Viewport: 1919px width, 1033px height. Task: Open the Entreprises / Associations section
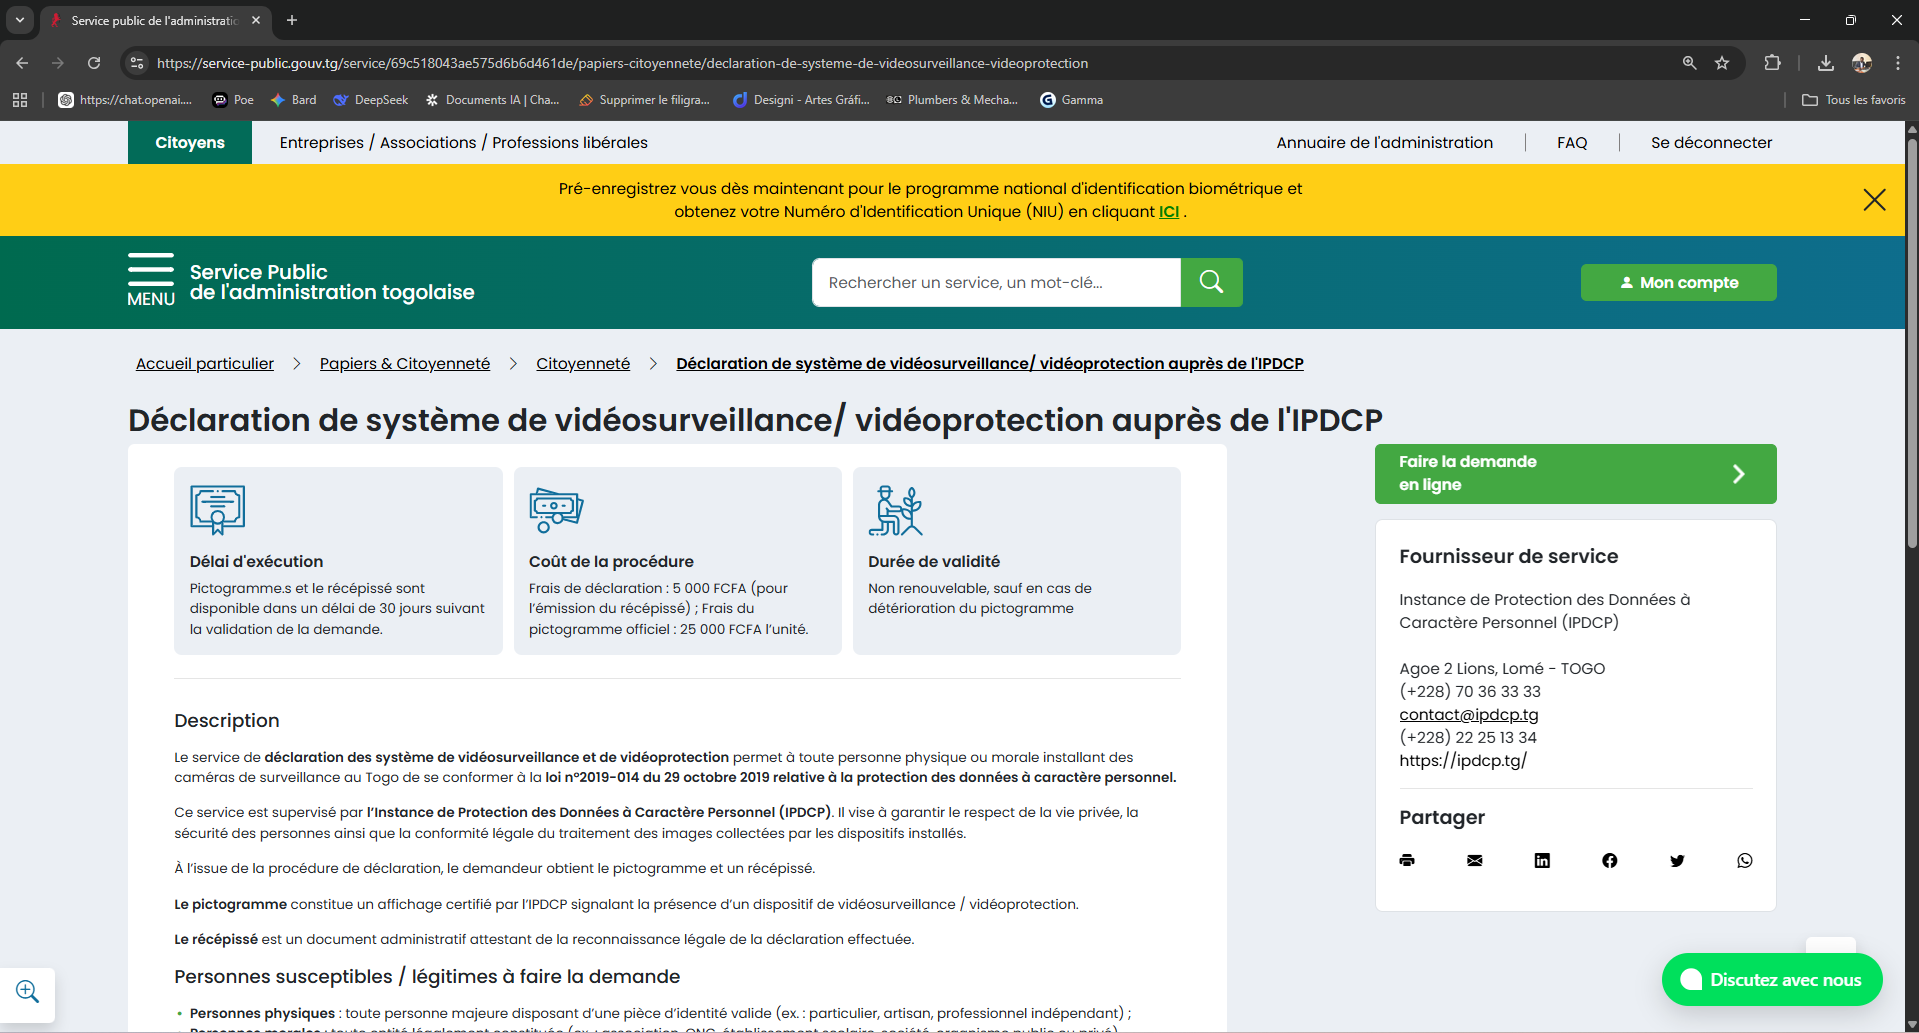(x=462, y=142)
